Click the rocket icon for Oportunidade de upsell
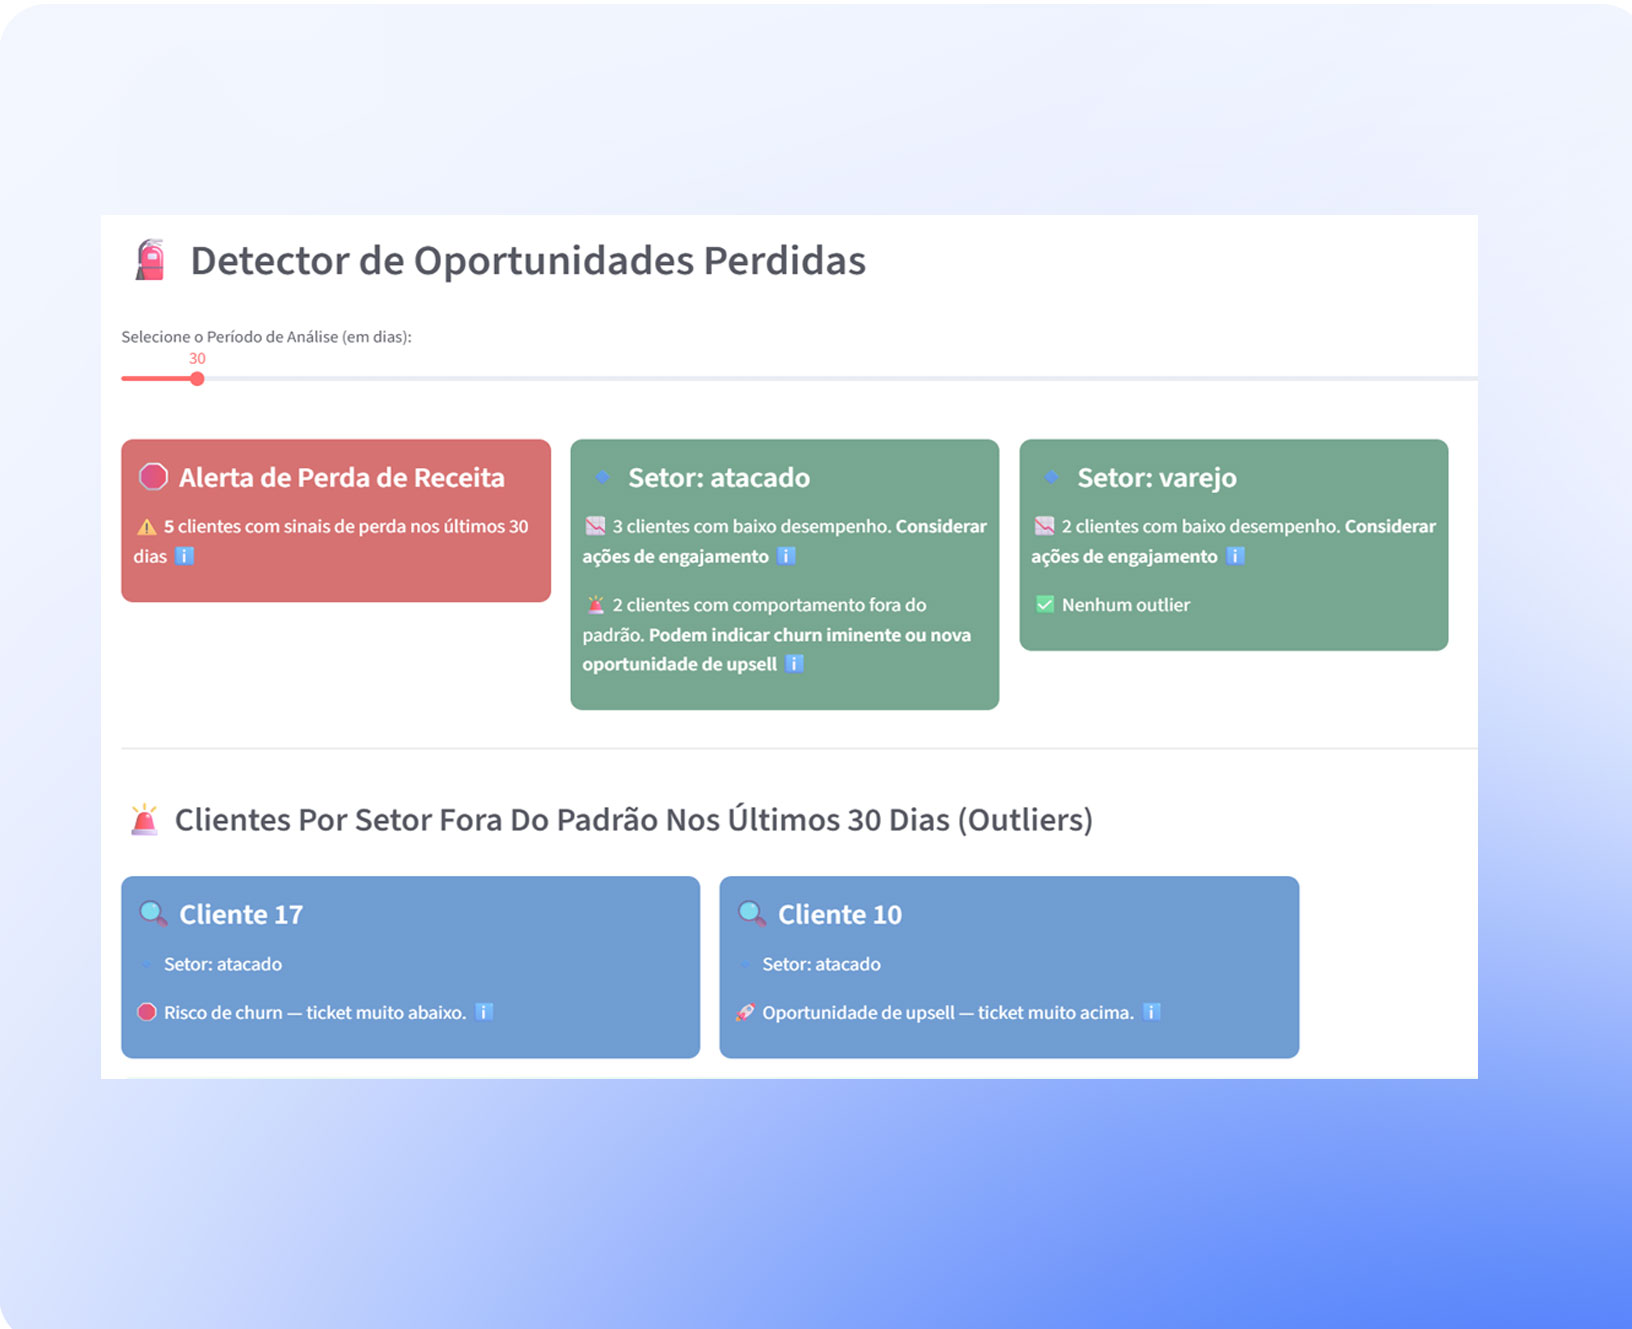The height and width of the screenshot is (1329, 1632). coord(745,1012)
